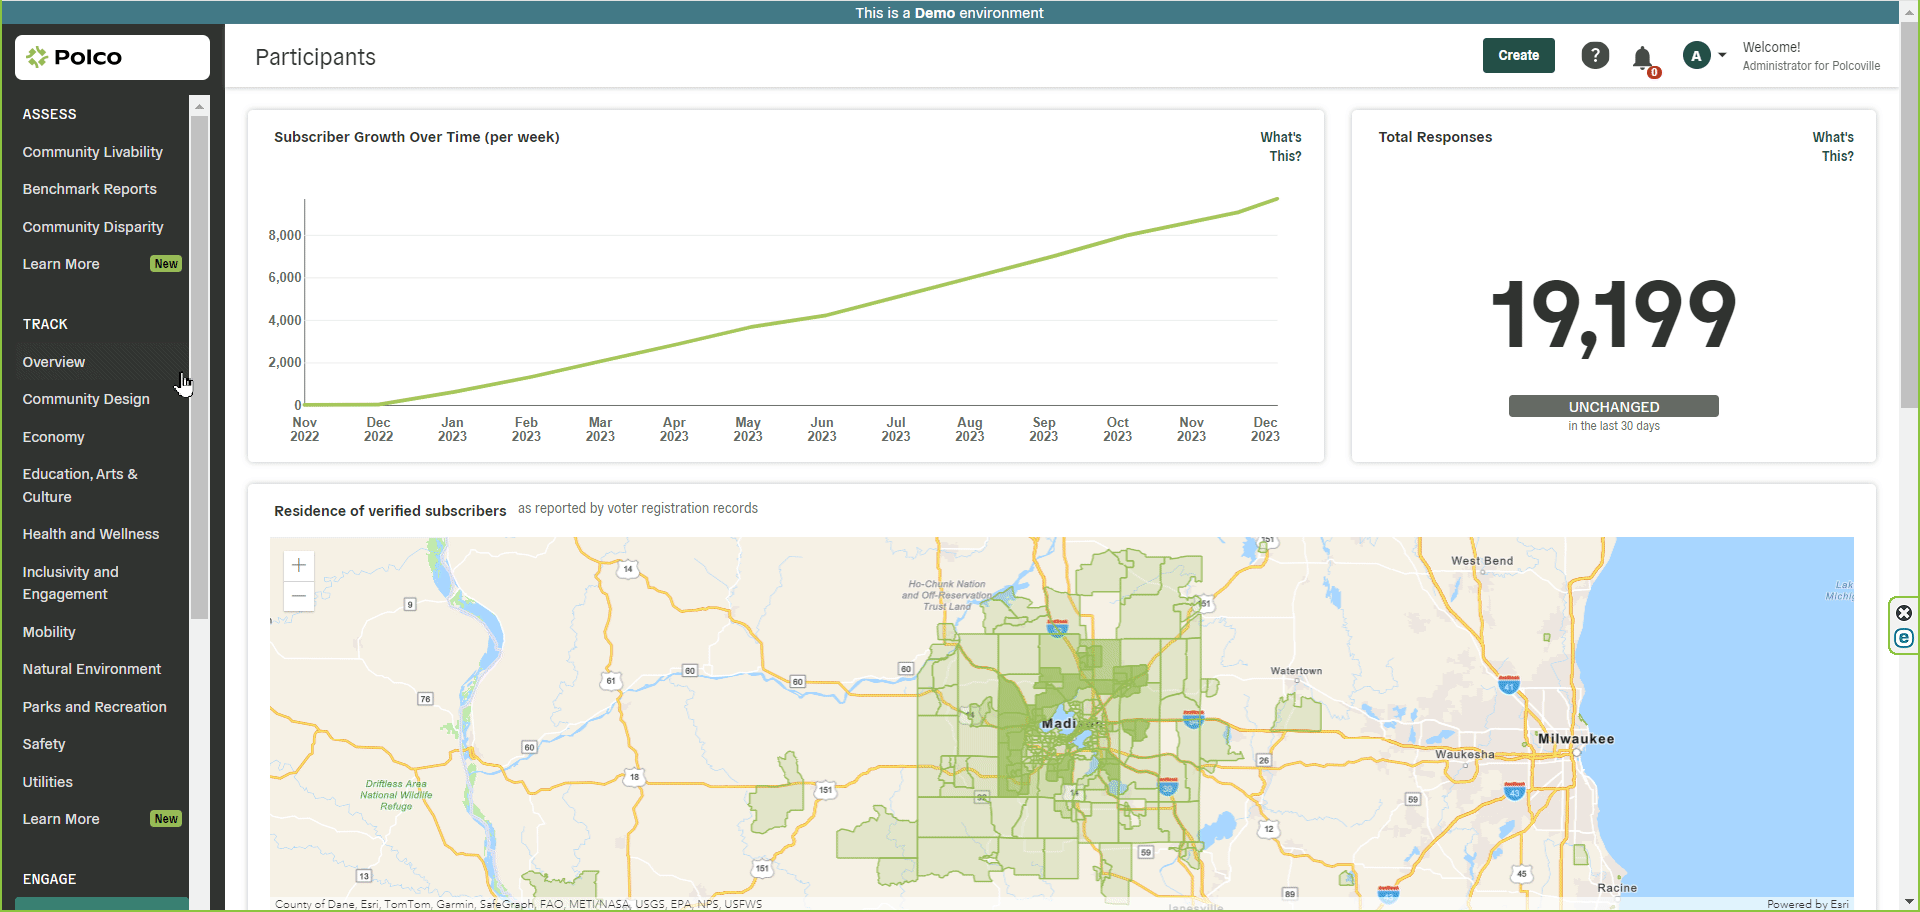Open Overview under Track
1920x912 pixels.
coord(54,362)
